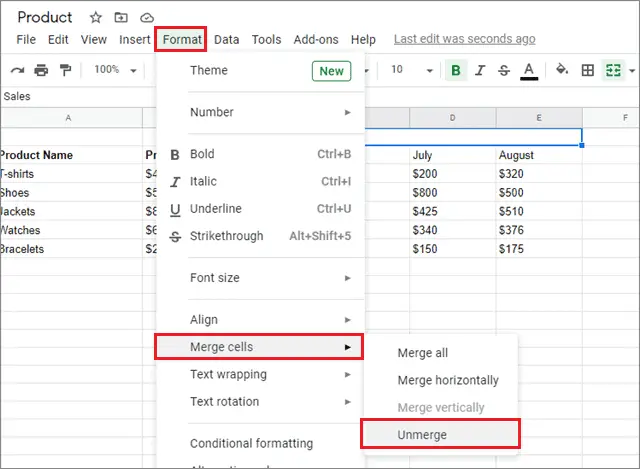Image resolution: width=640 pixels, height=469 pixels.
Task: Choose Strikethrough in the Format menu
Action: 260,236
